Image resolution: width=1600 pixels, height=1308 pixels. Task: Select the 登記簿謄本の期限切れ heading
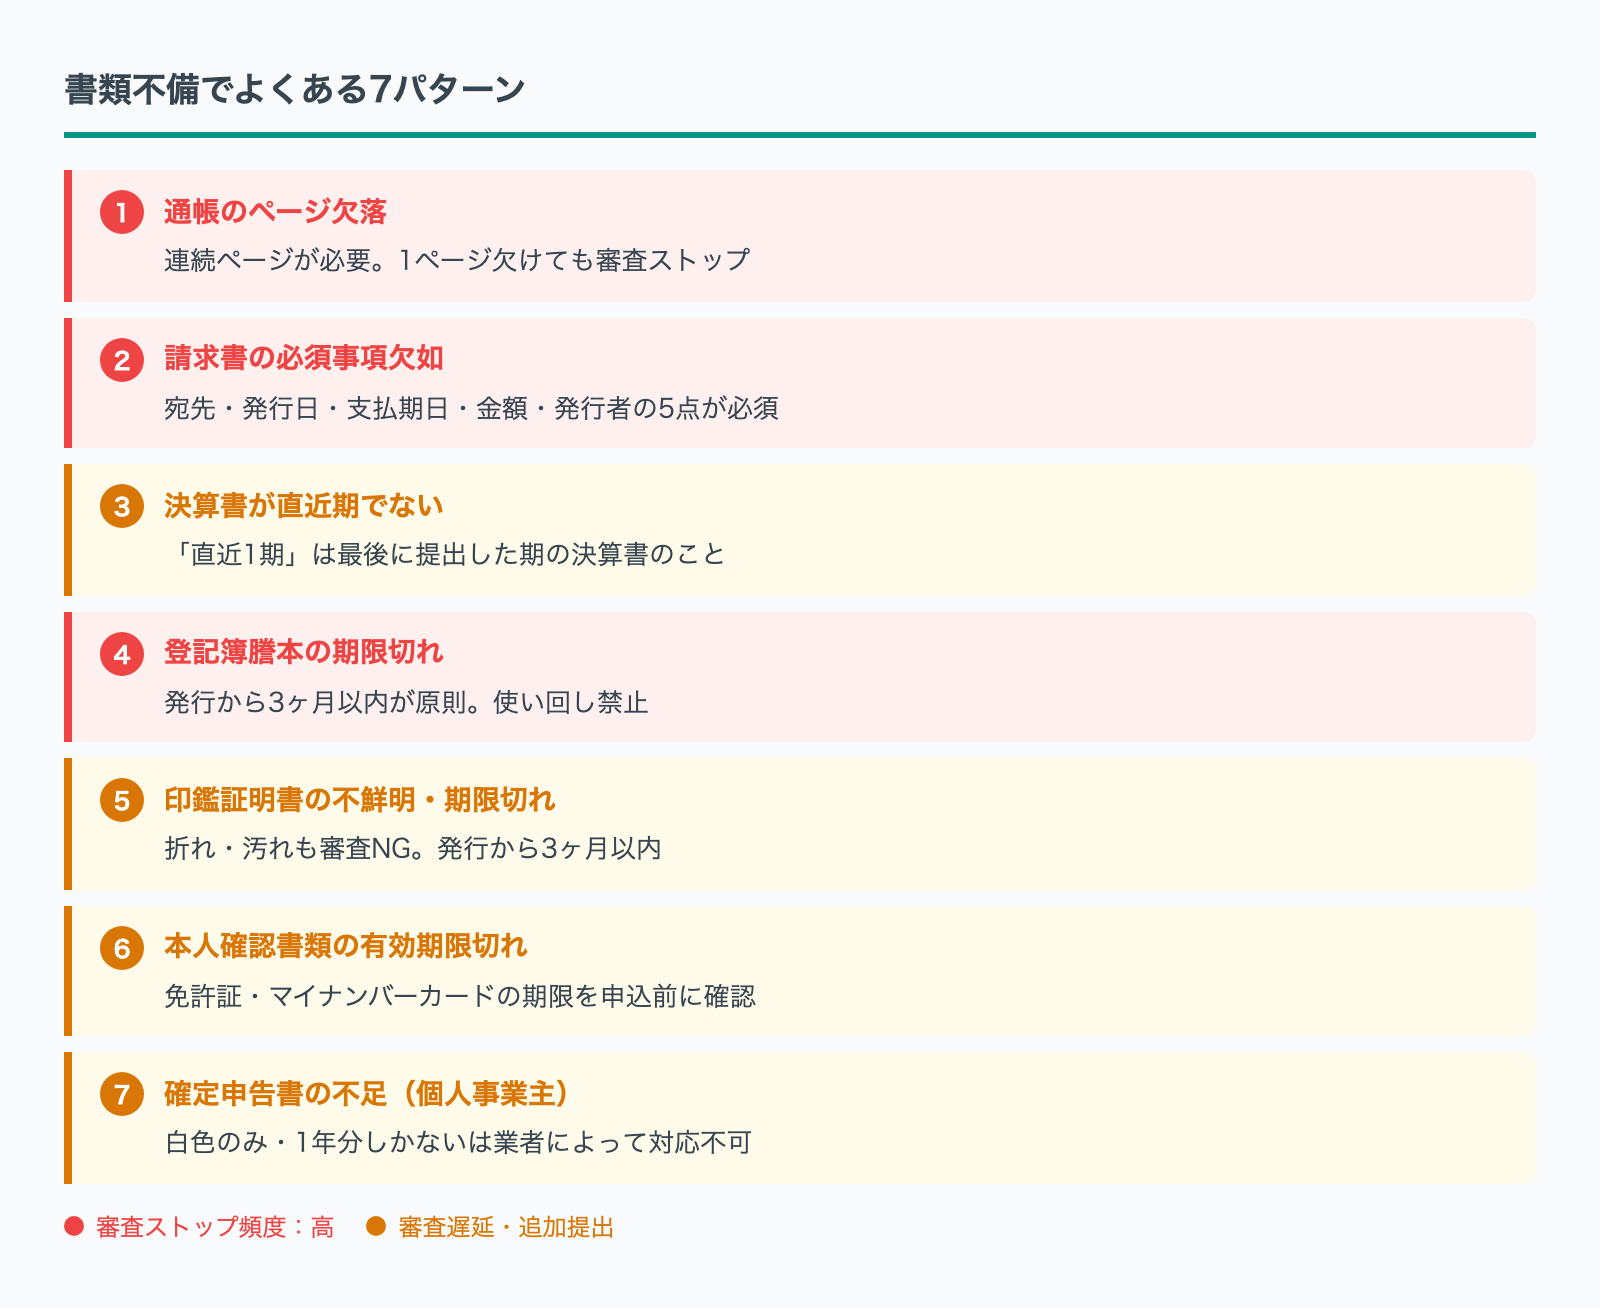(303, 653)
